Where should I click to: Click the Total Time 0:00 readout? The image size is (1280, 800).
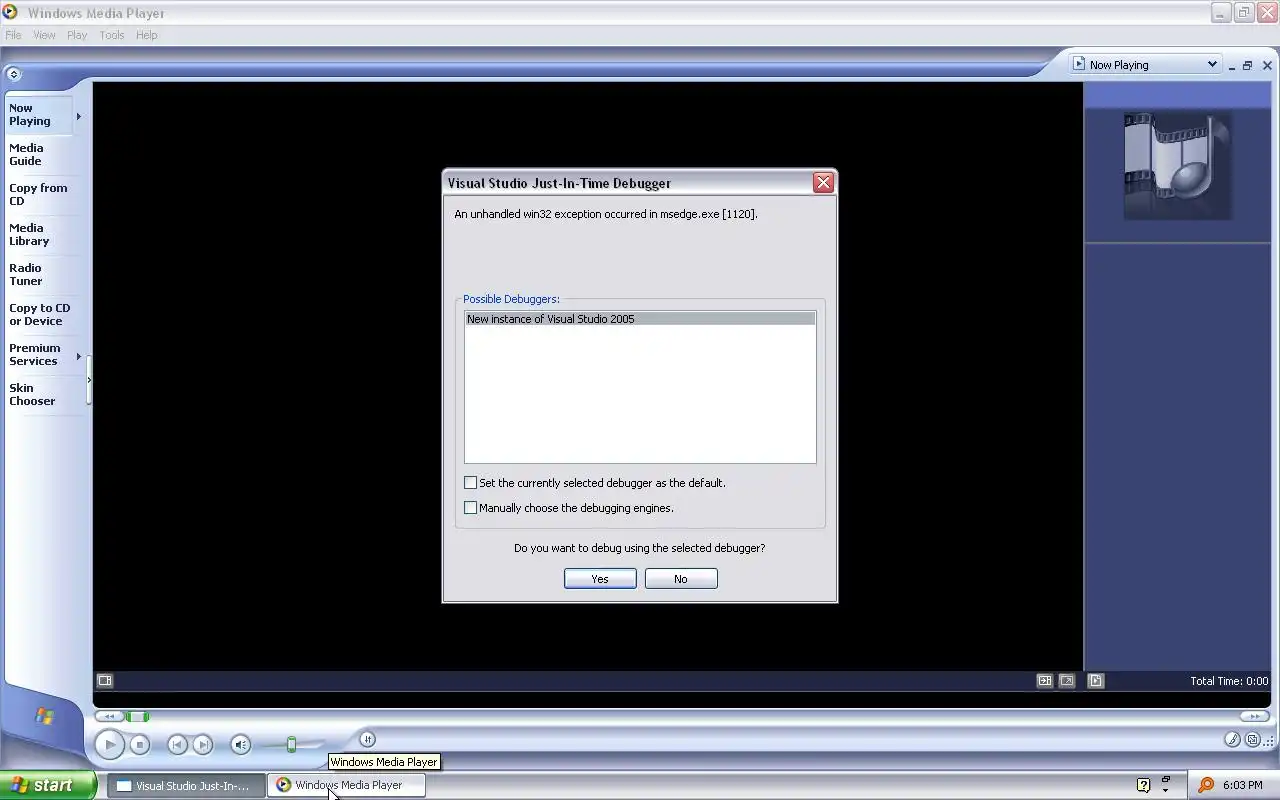coord(1229,681)
